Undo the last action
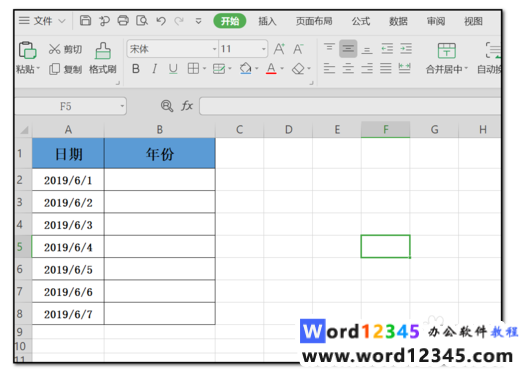523x372 pixels. coord(161,21)
